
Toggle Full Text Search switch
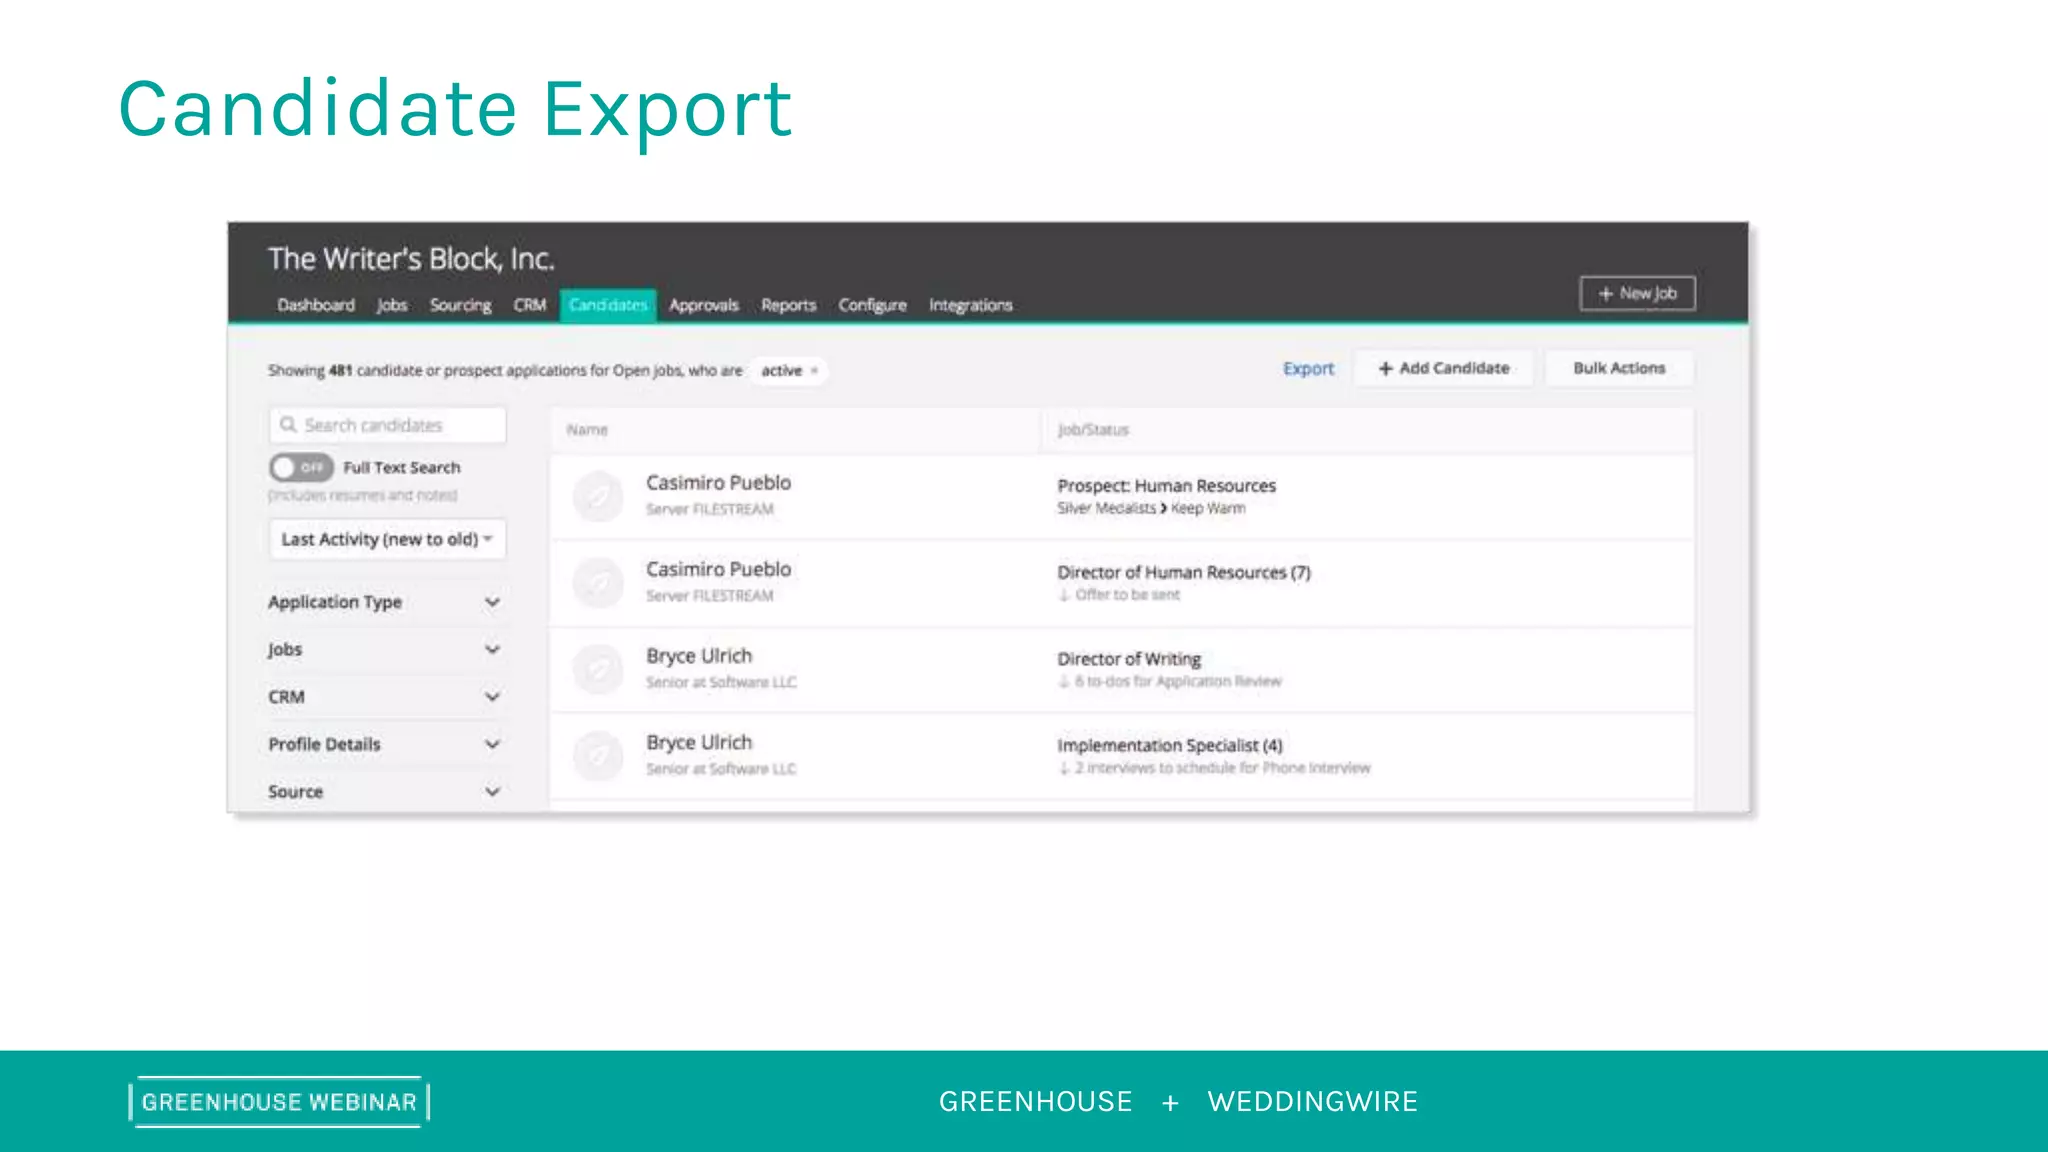tap(300, 467)
